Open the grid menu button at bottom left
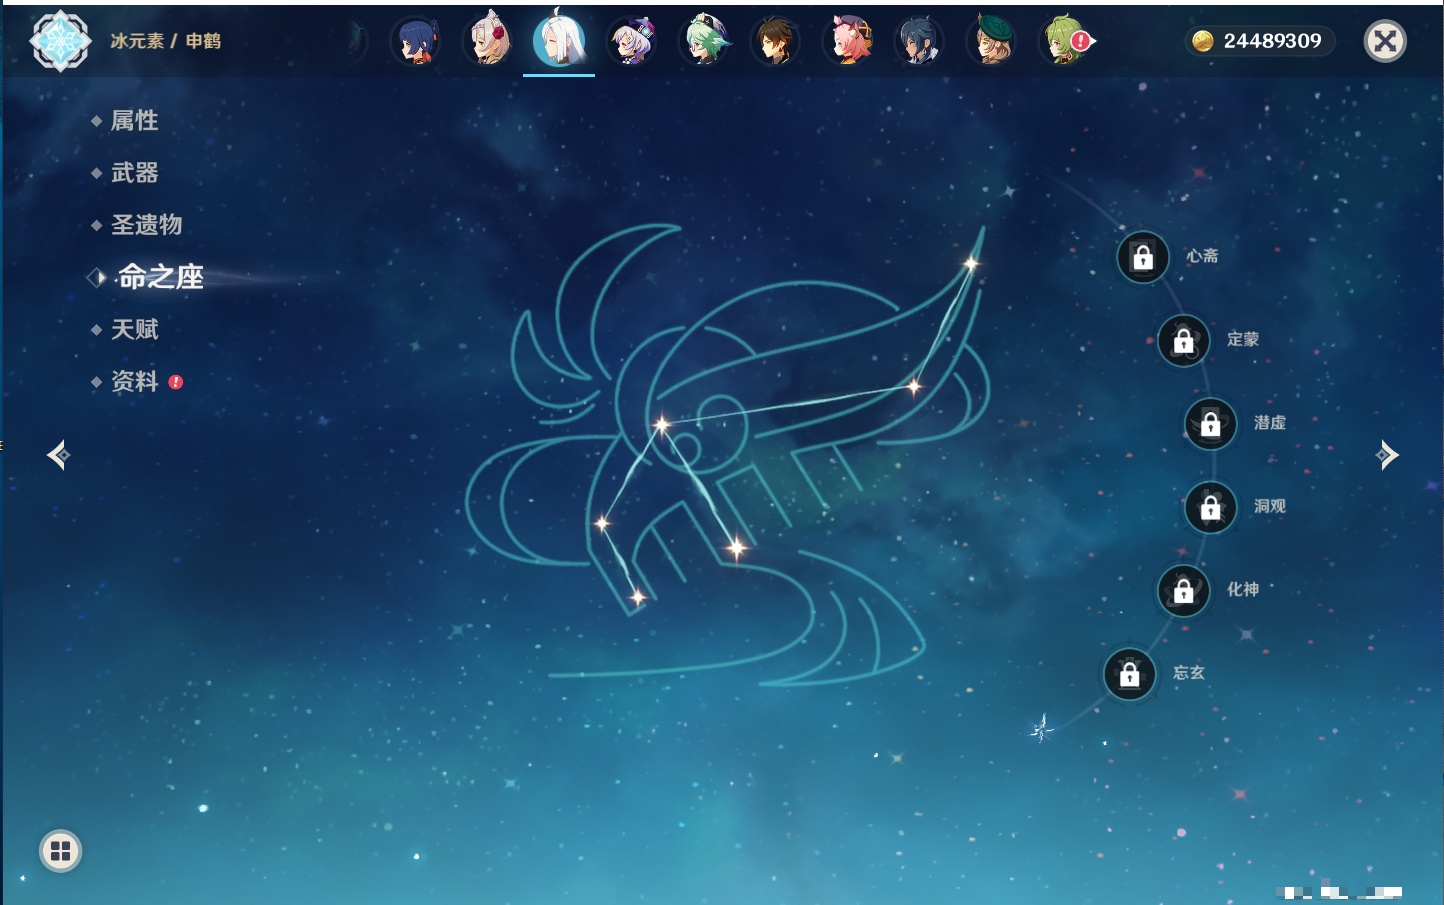This screenshot has height=905, width=1444. click(60, 851)
